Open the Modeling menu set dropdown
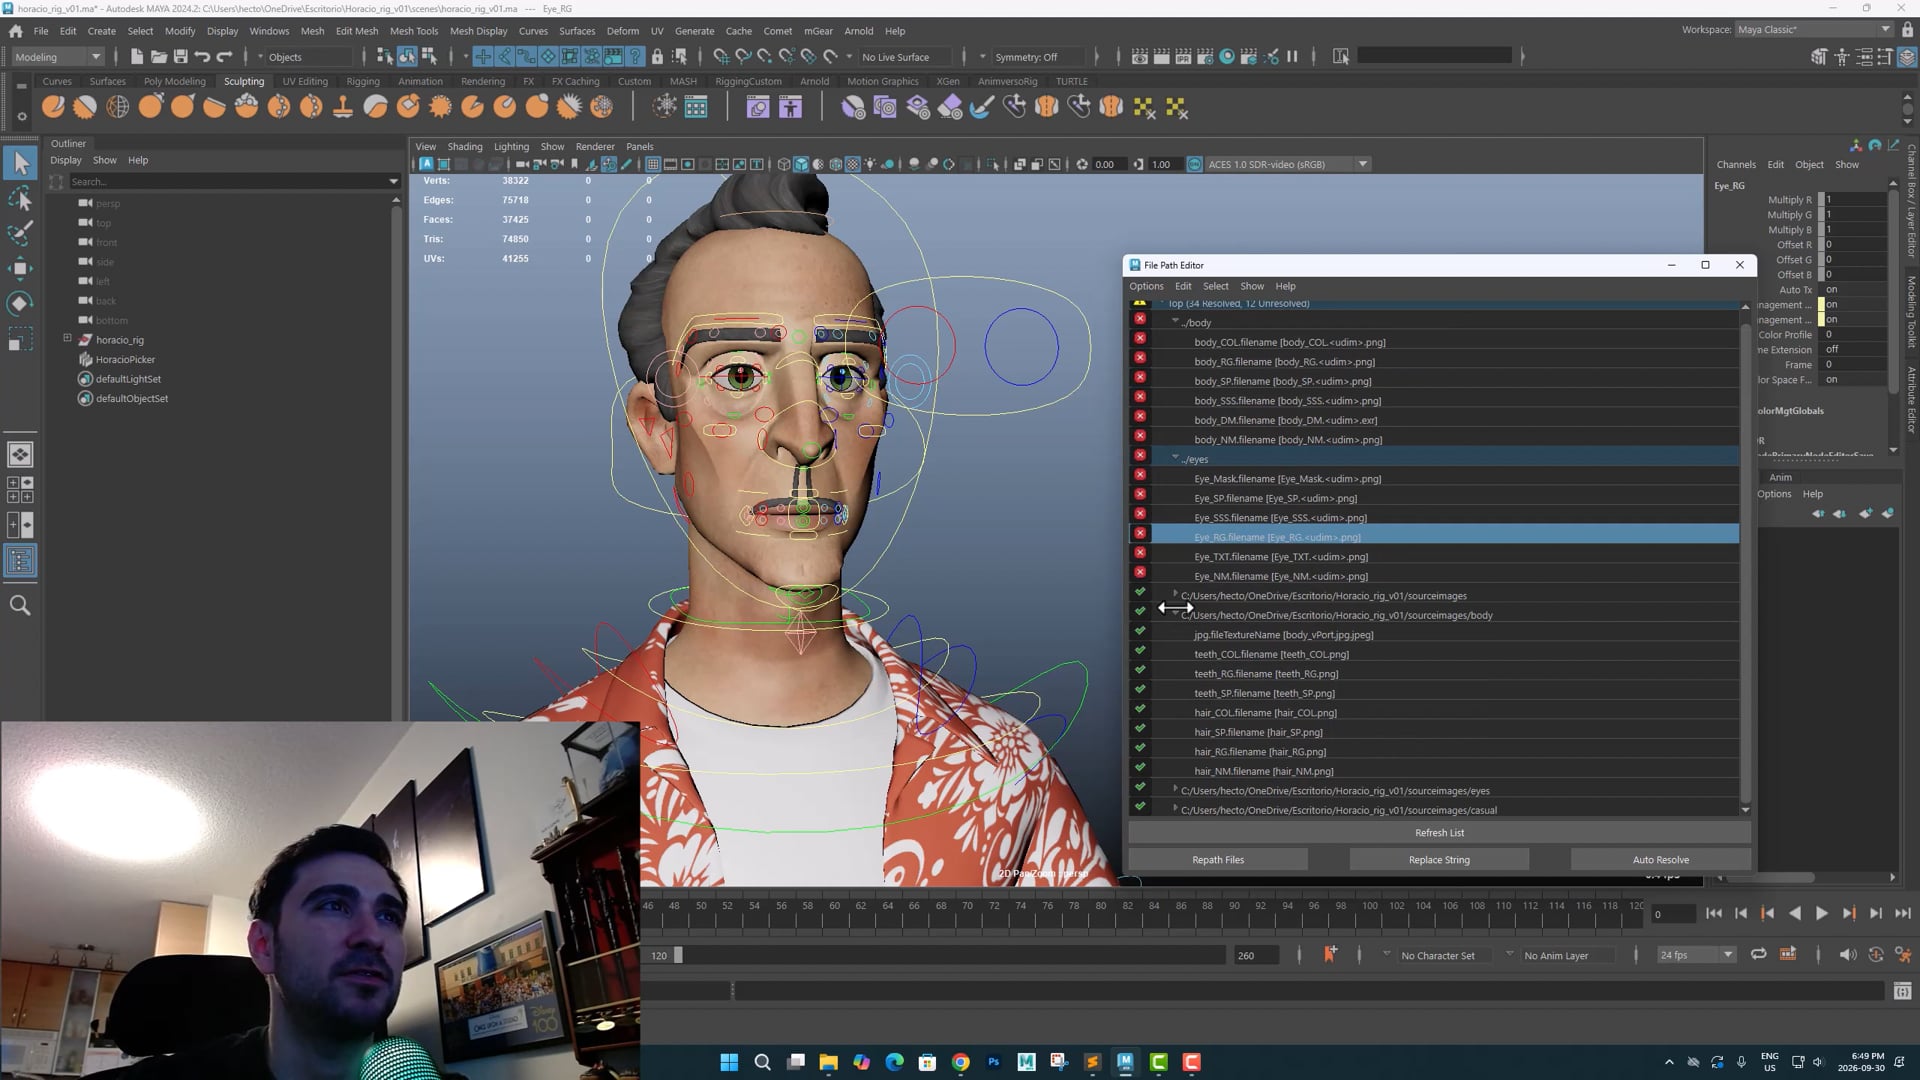The image size is (1920, 1080). click(x=58, y=57)
